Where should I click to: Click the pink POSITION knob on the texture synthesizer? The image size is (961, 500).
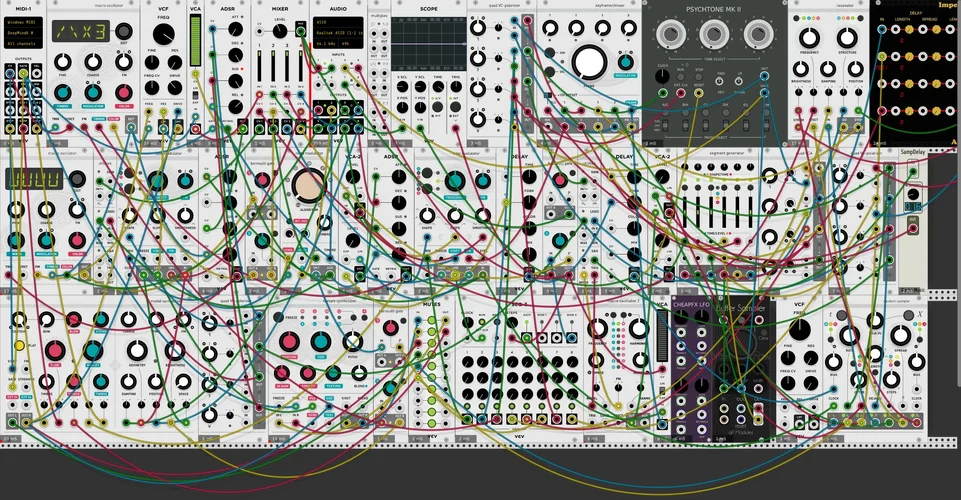click(289, 341)
